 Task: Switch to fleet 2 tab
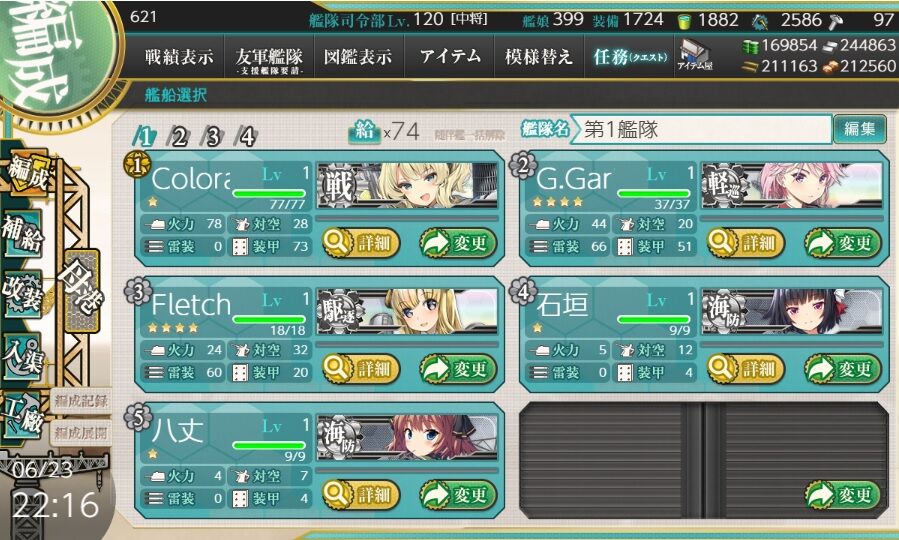tap(179, 136)
